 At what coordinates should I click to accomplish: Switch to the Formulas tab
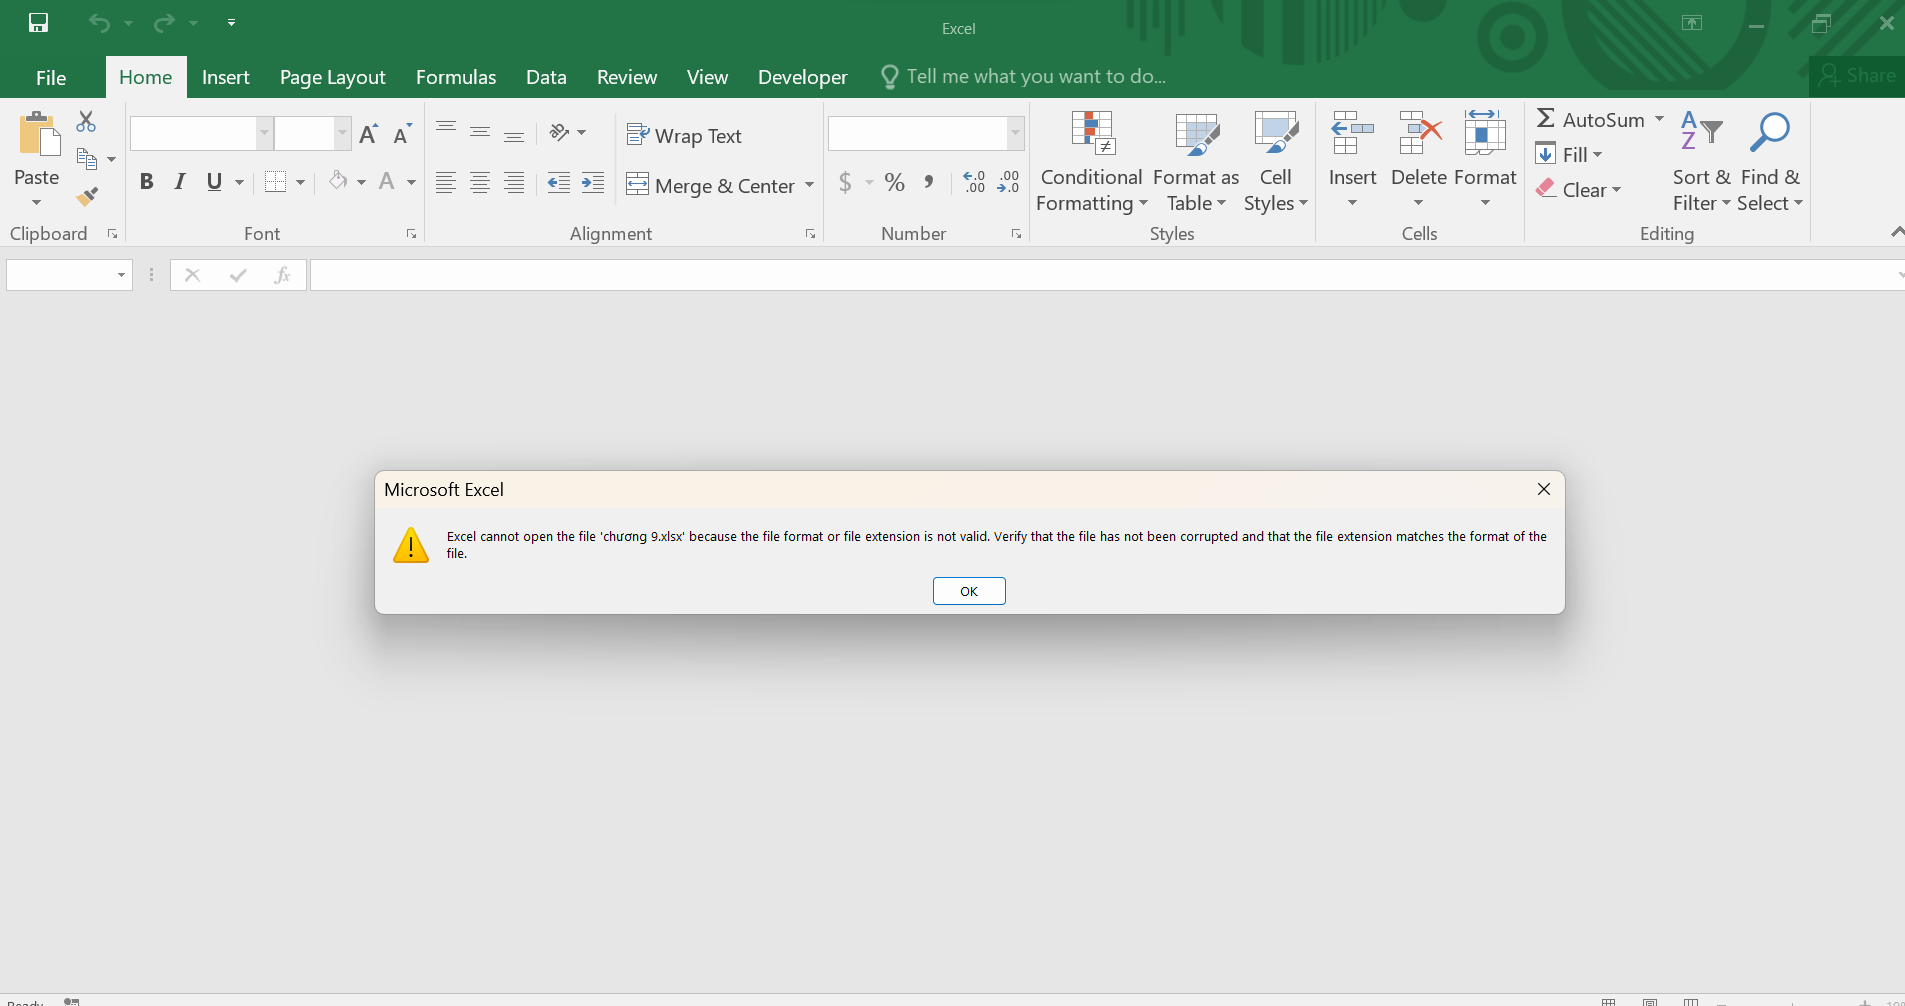coord(456,77)
